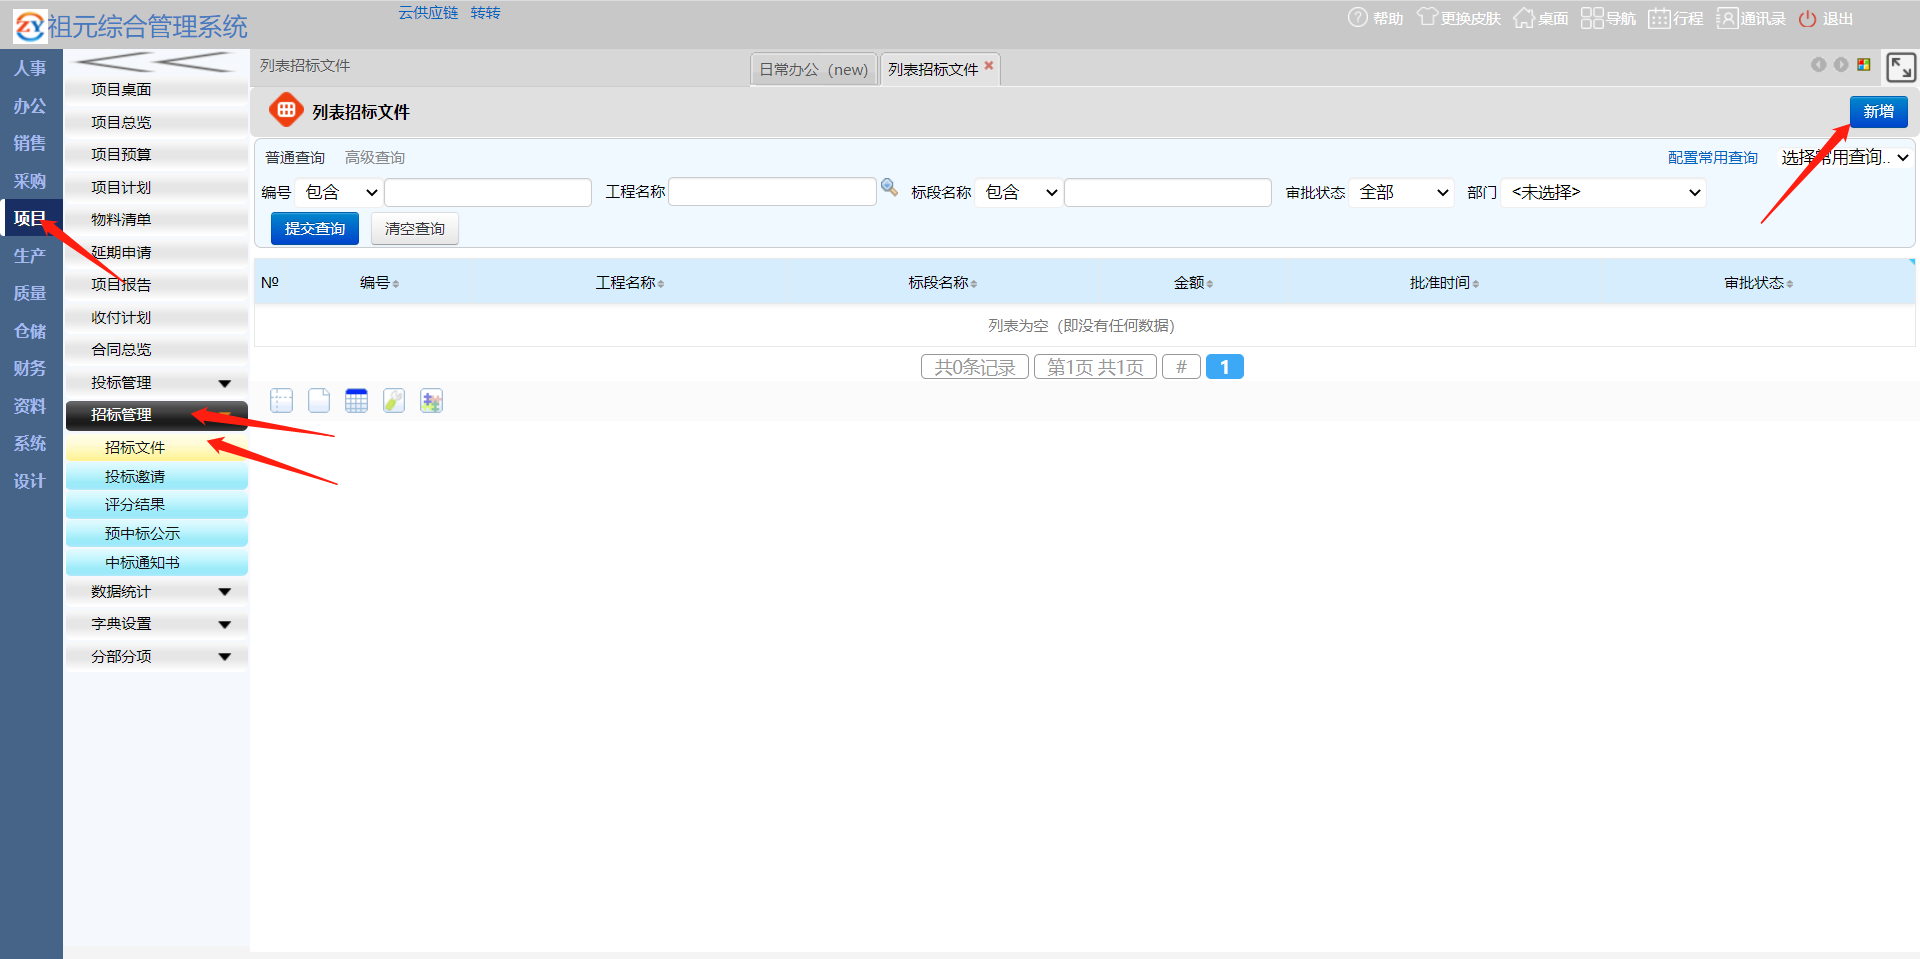Switch to the 日常办公 (new) tab
This screenshot has height=959, width=1920.
[x=813, y=70]
